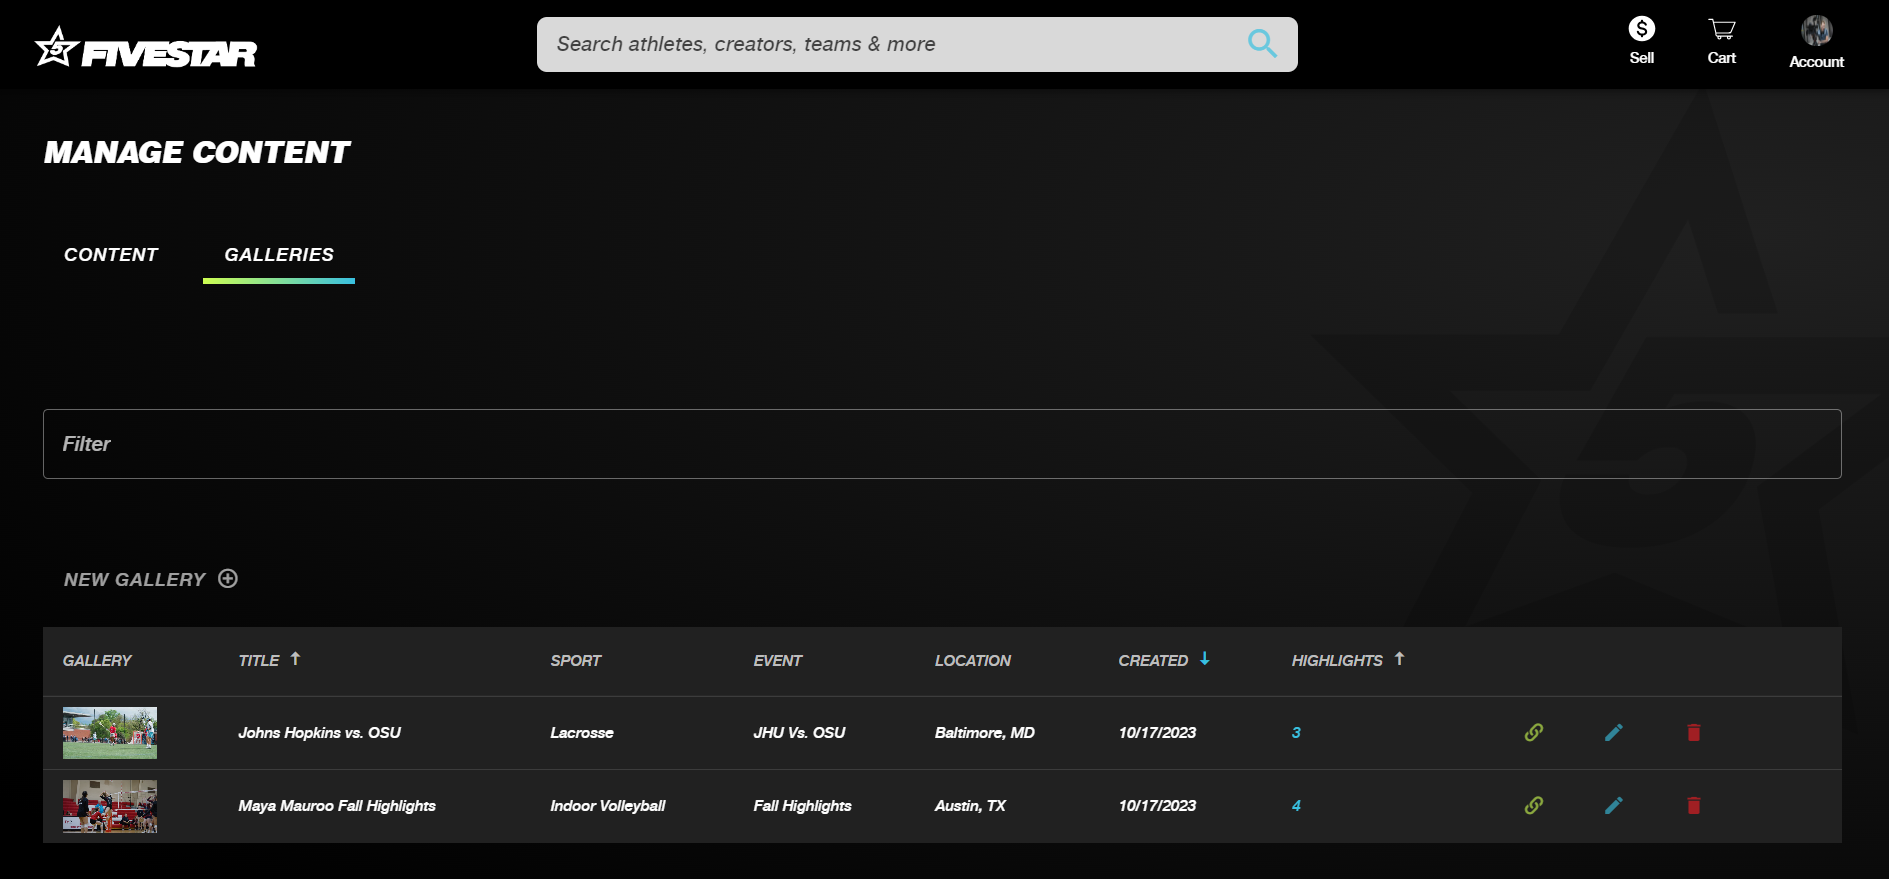Click the search magnifier icon
This screenshot has height=879, width=1889.
click(1262, 44)
